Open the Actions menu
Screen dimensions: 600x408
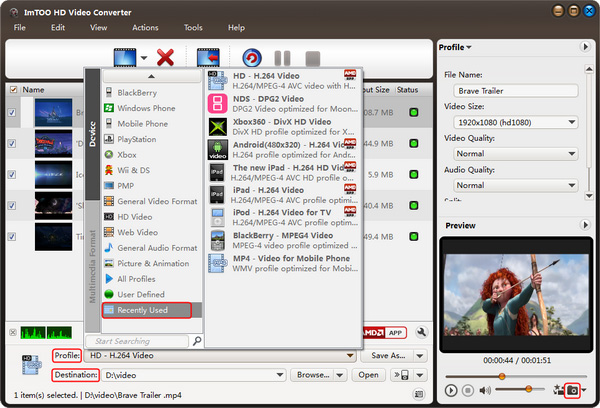pos(145,28)
